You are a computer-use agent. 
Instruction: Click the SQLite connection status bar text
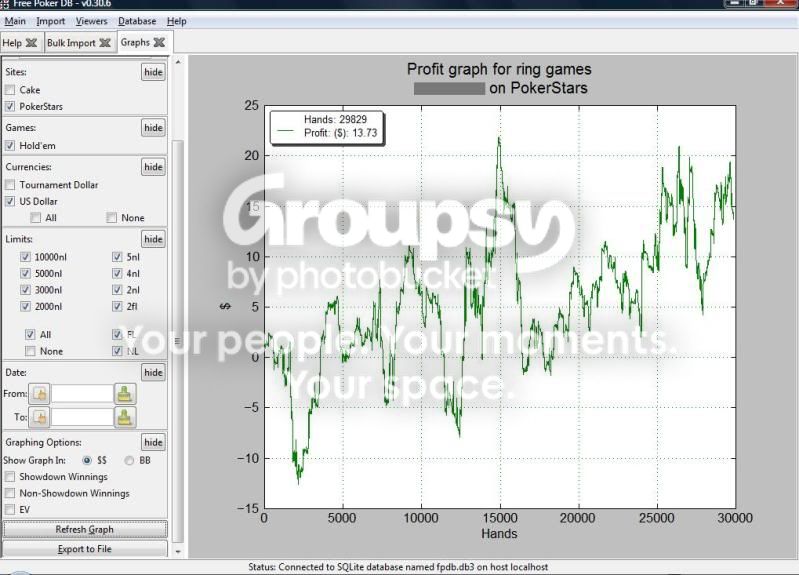pos(398,566)
